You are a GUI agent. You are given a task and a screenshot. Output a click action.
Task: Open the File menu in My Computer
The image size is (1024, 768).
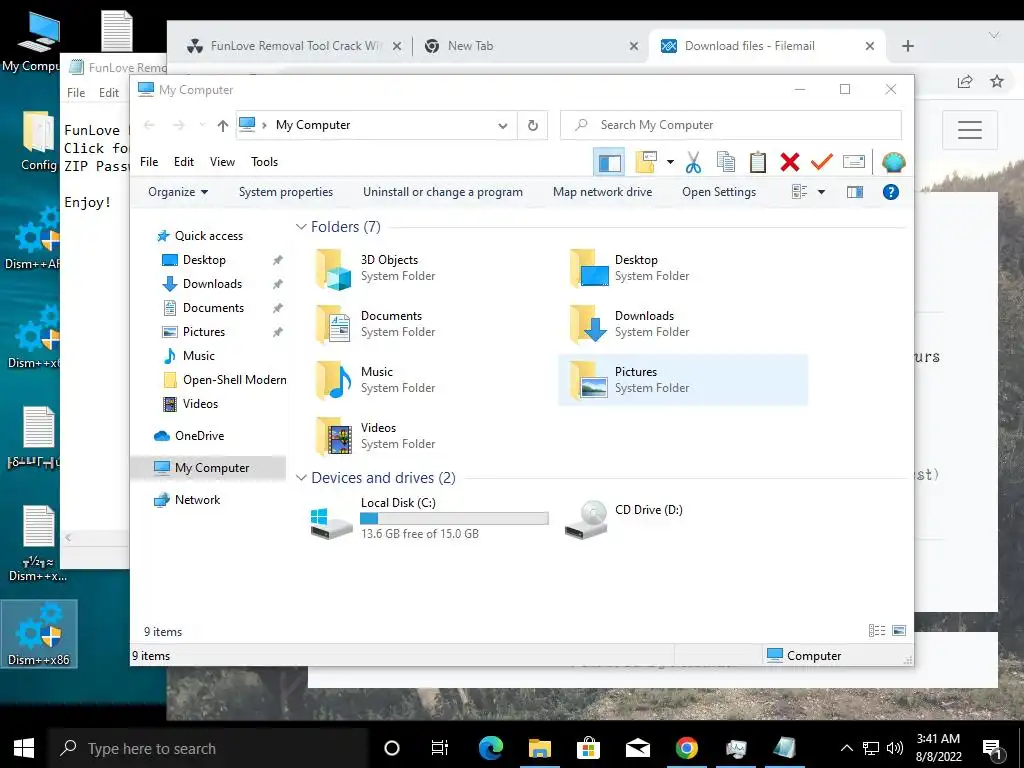(x=149, y=162)
